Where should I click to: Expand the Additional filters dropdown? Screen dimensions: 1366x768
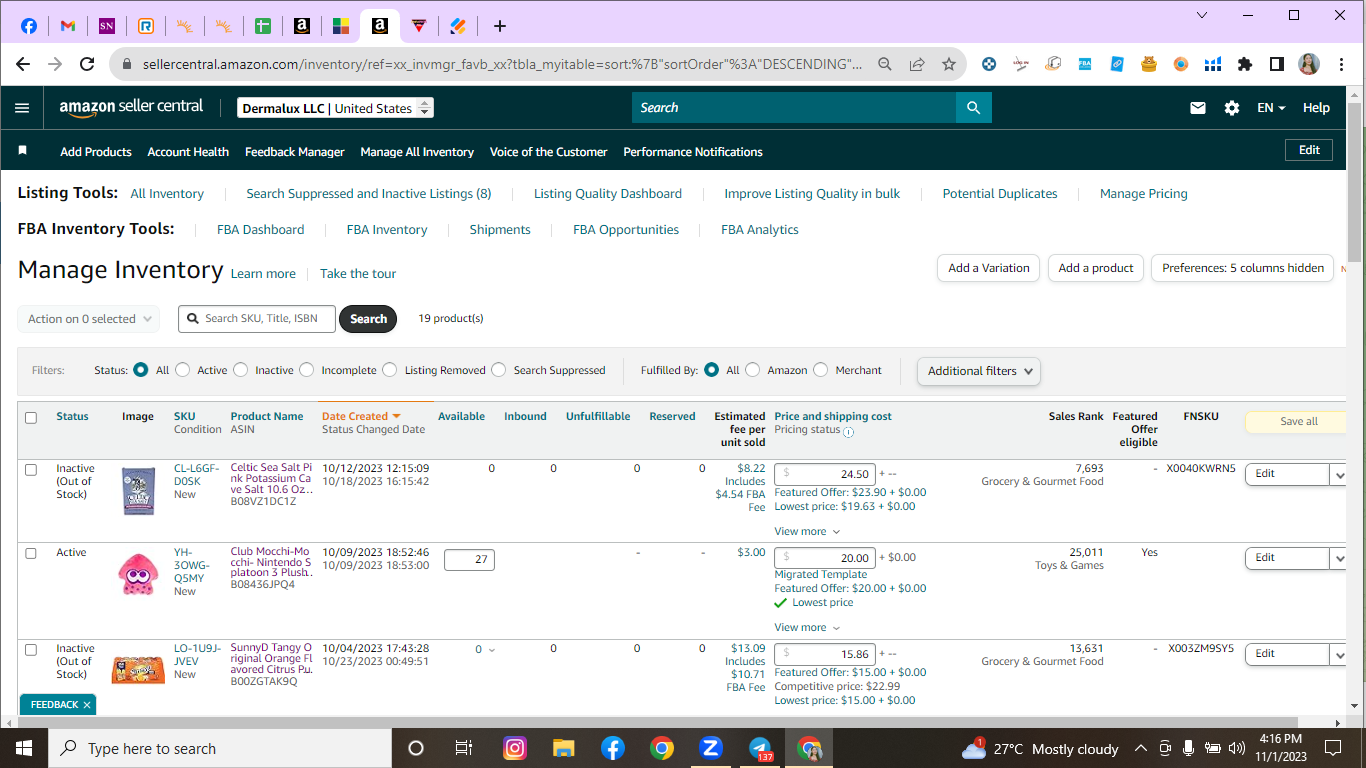(x=979, y=371)
